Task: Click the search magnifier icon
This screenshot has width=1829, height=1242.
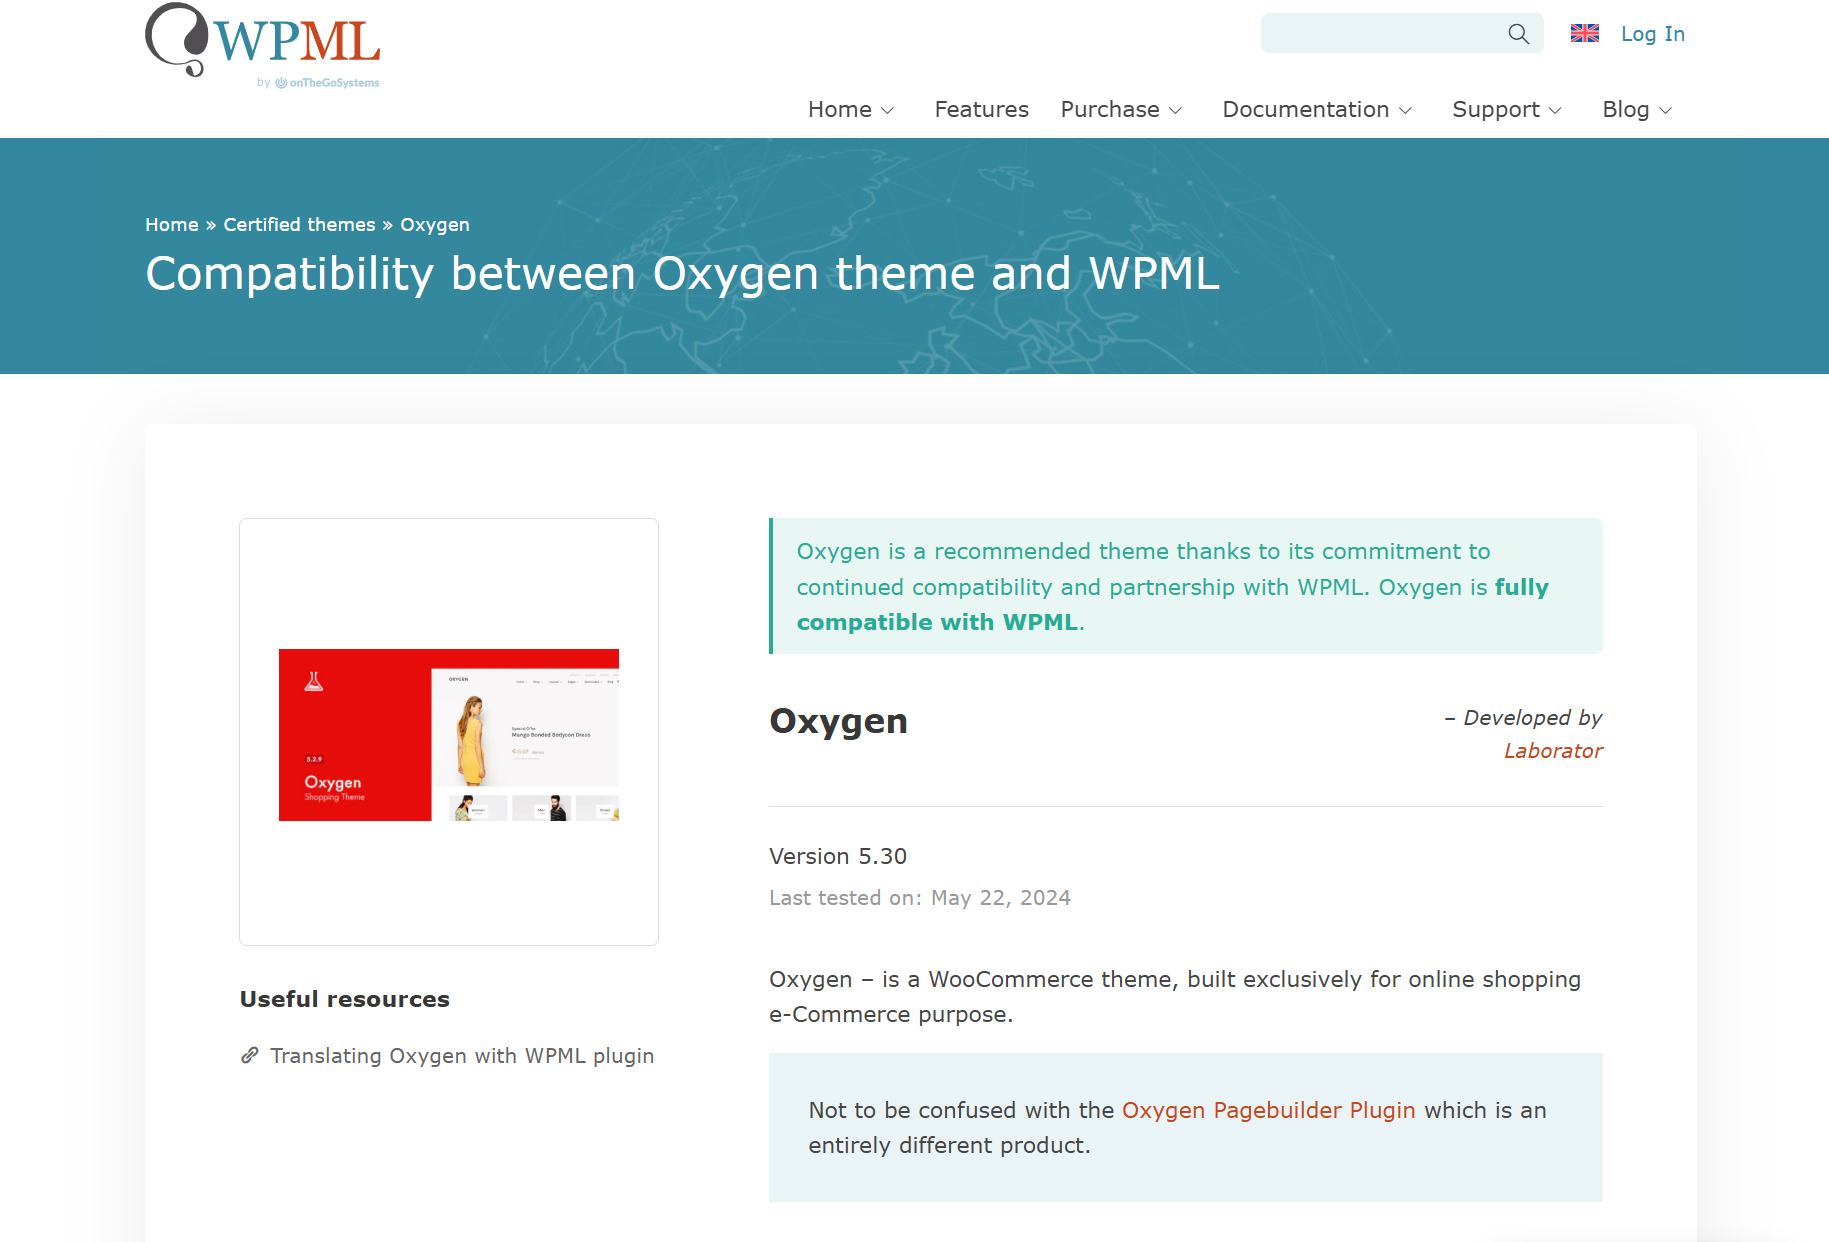Action: tap(1518, 34)
